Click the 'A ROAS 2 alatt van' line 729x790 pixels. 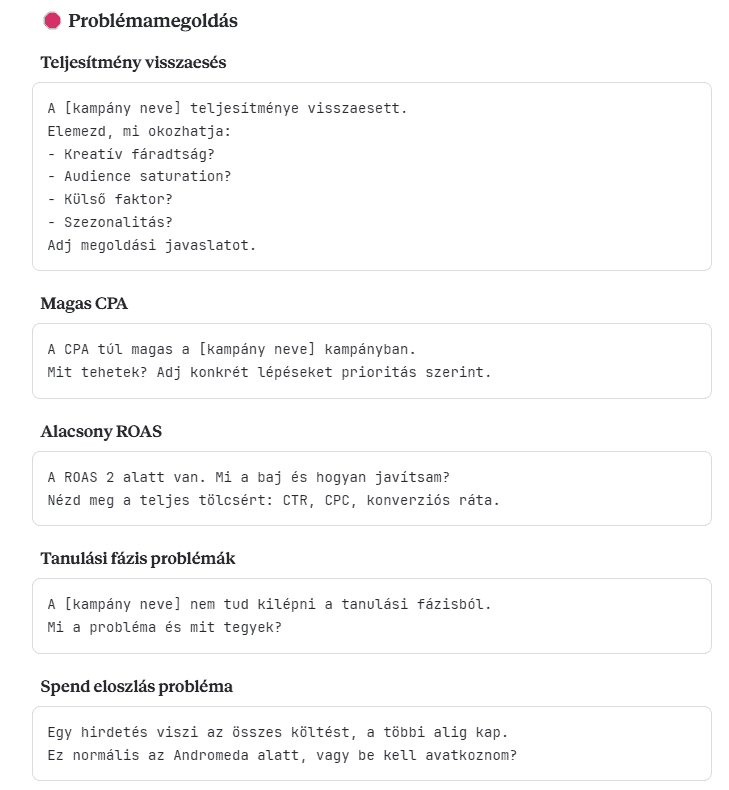[x=256, y=477]
